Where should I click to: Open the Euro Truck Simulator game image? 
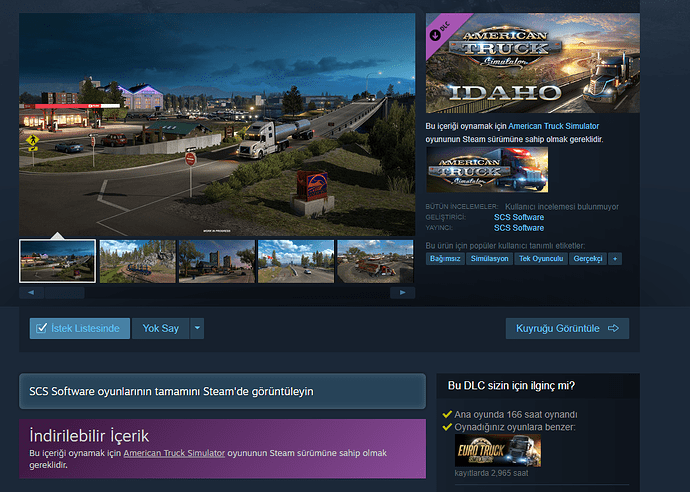click(498, 451)
